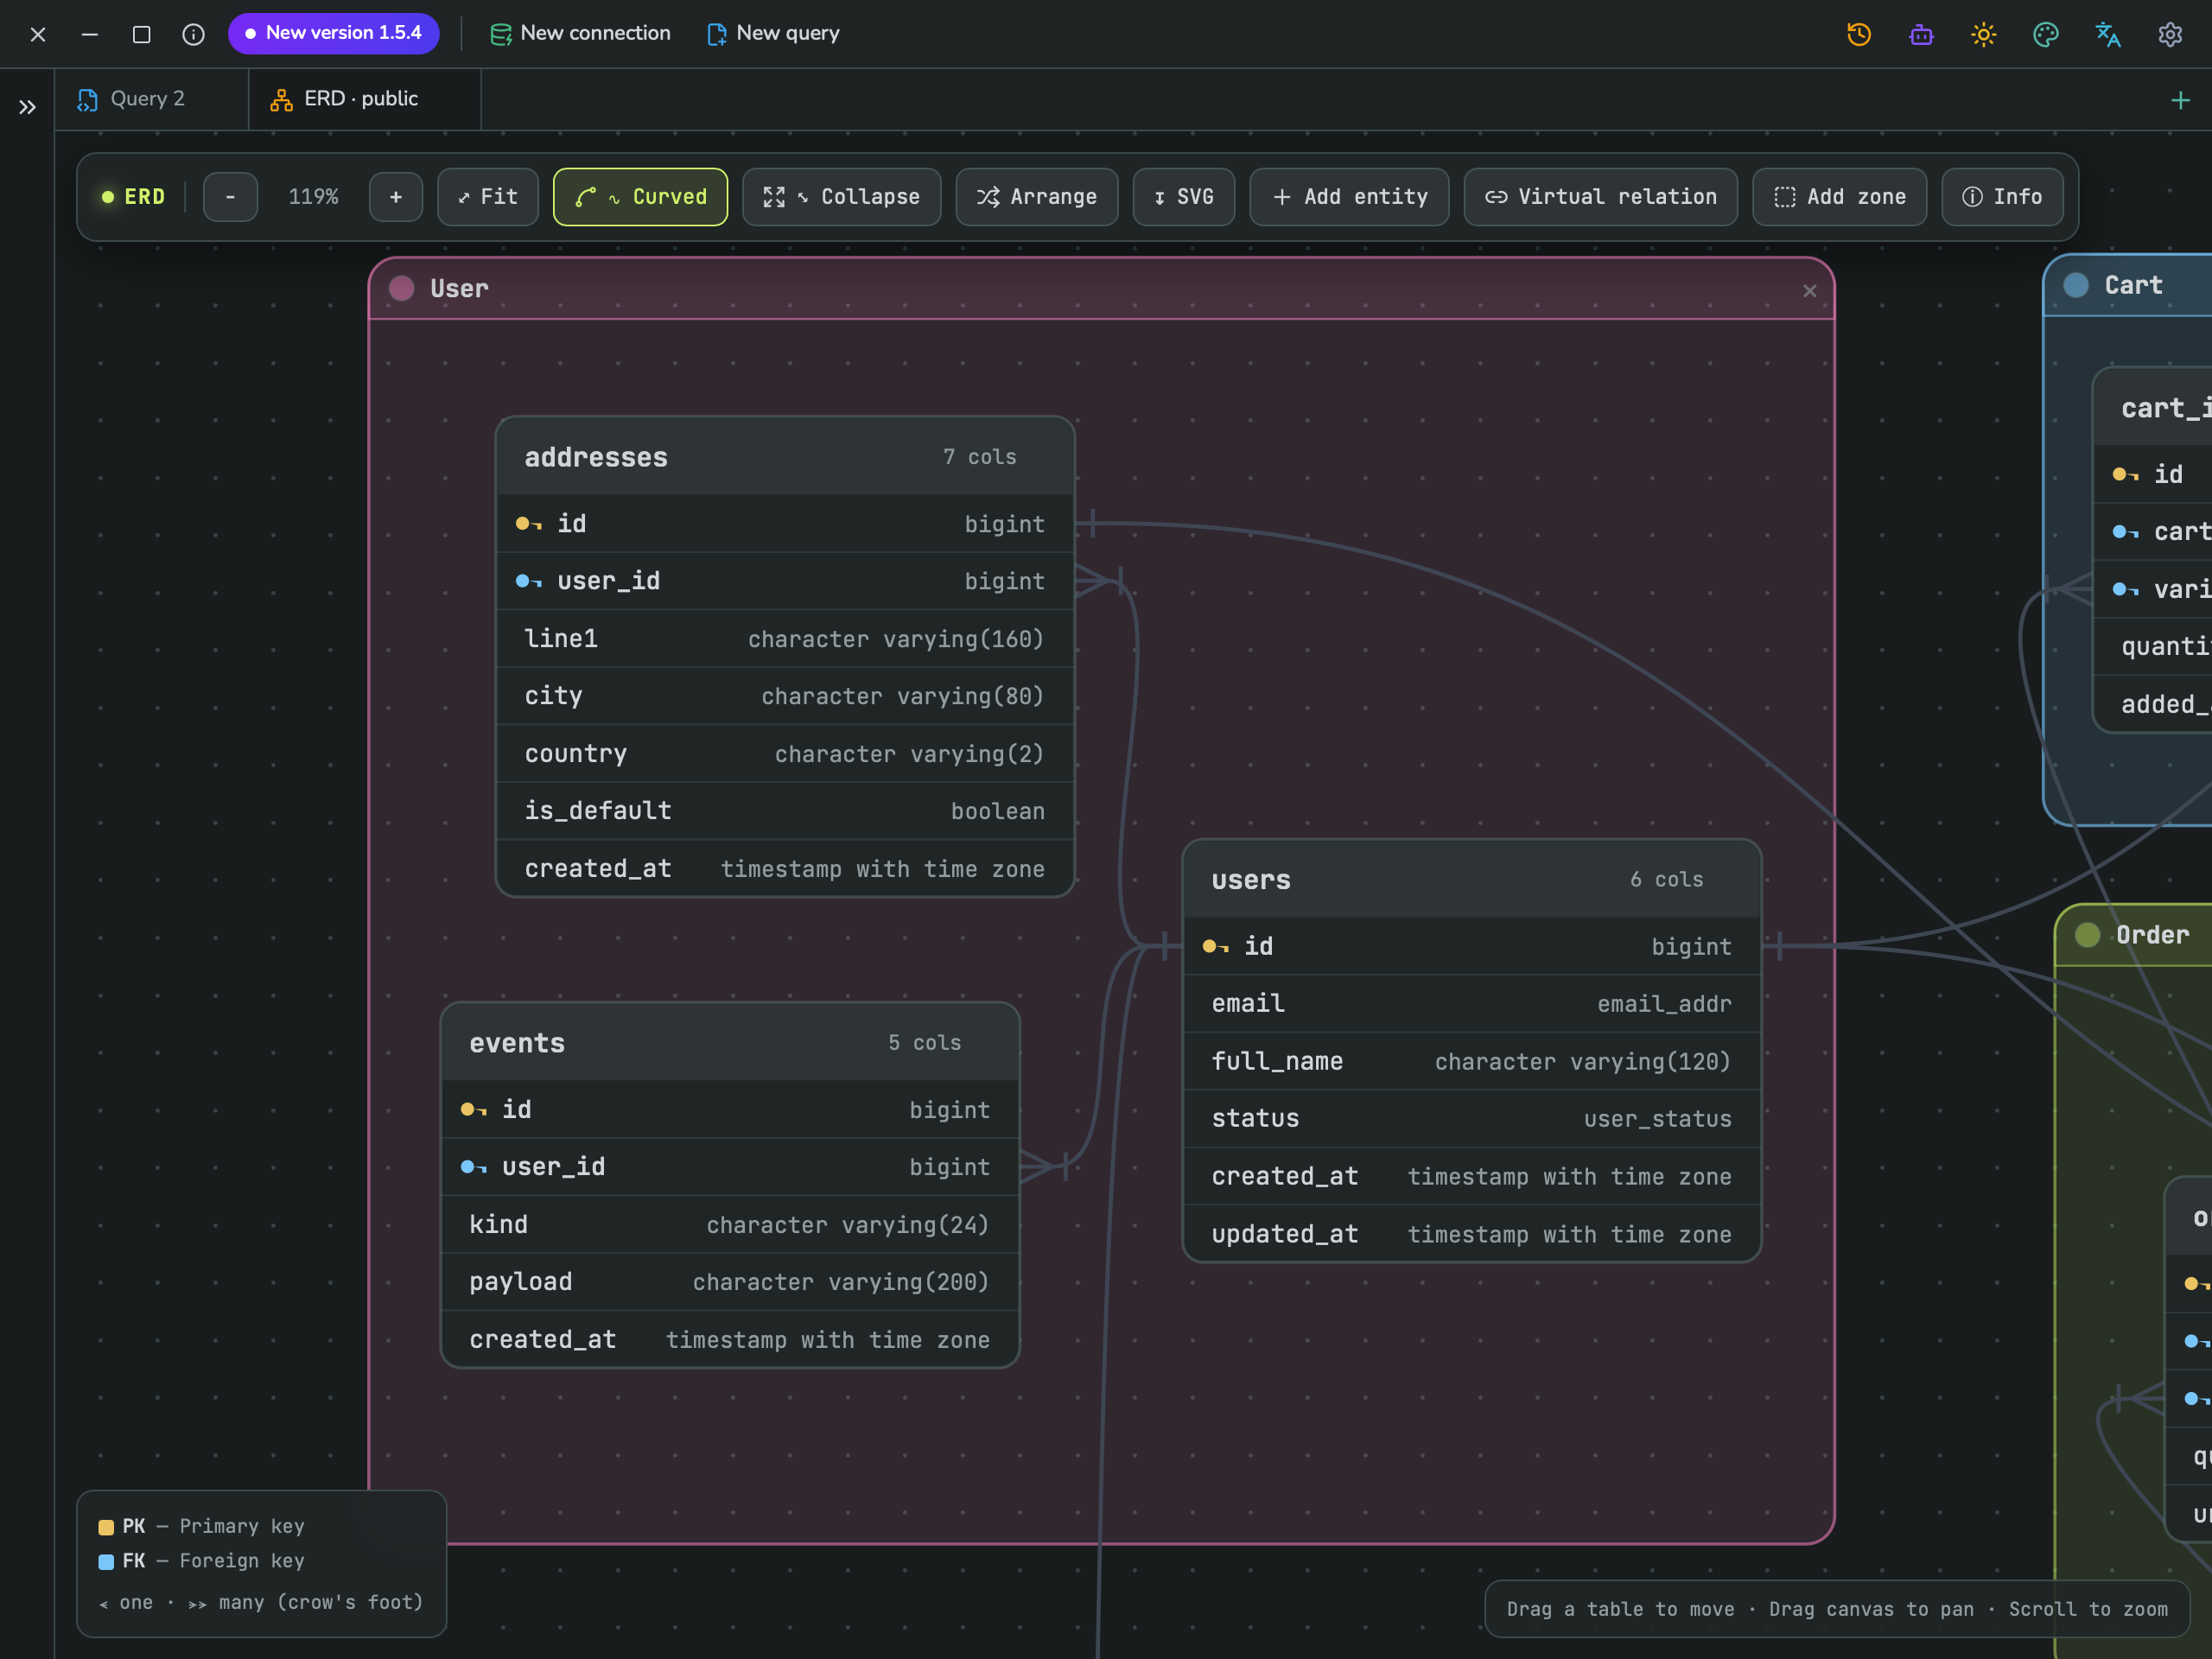Click primary key icon of users id
This screenshot has height=1659, width=2212.
click(x=1215, y=946)
